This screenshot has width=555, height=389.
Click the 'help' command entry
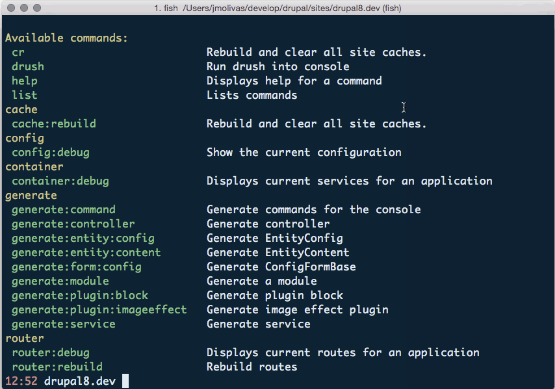(x=24, y=81)
